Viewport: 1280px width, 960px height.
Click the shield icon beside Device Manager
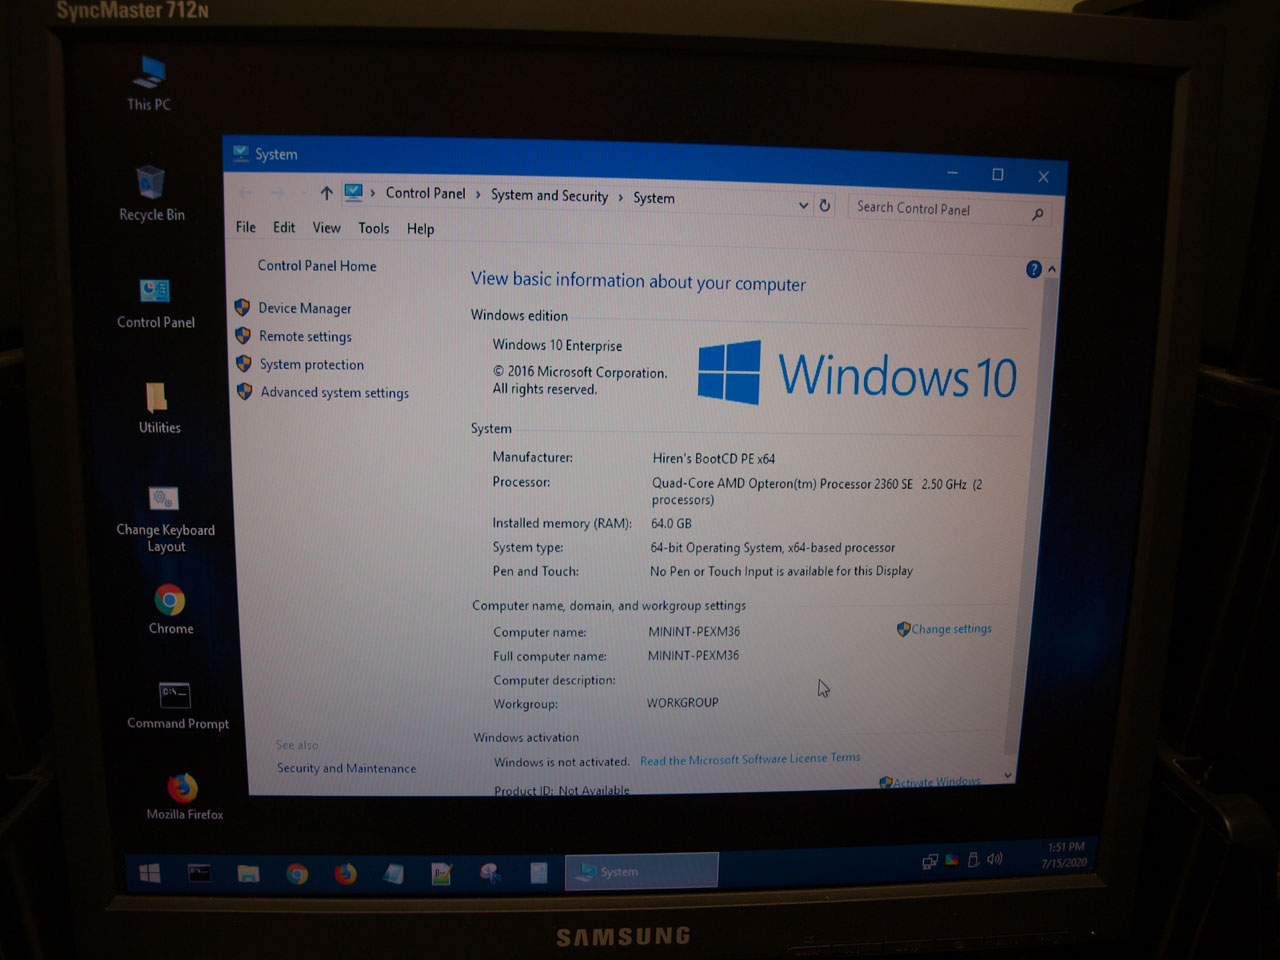coord(242,307)
